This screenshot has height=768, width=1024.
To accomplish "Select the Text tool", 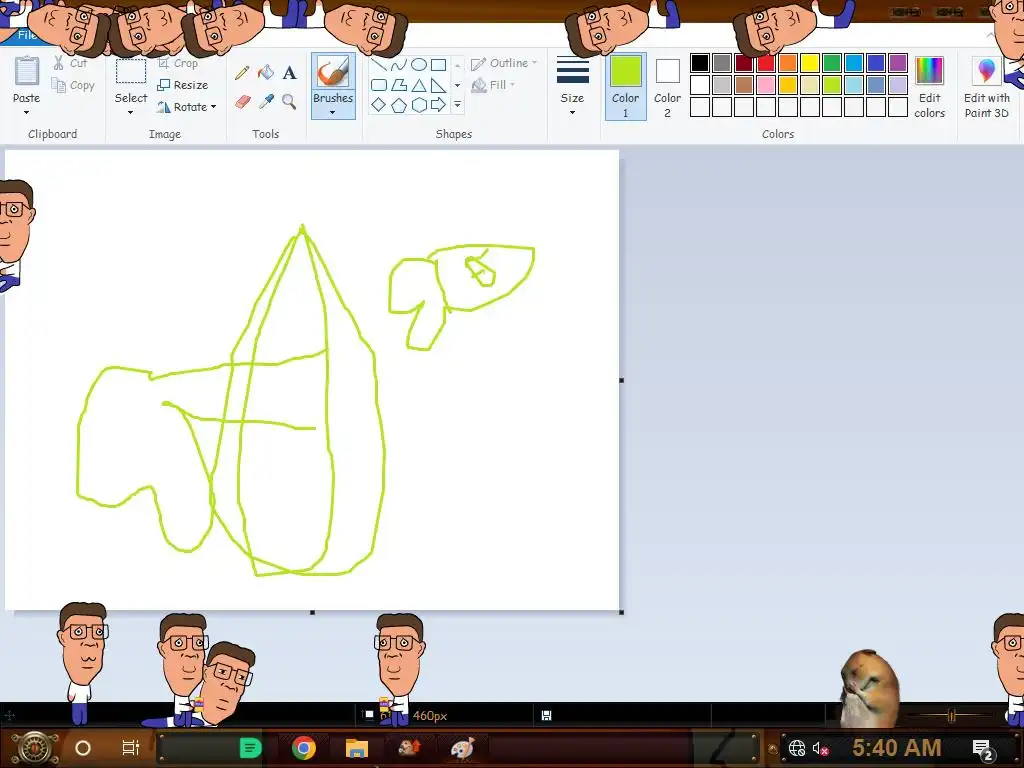I will (289, 72).
